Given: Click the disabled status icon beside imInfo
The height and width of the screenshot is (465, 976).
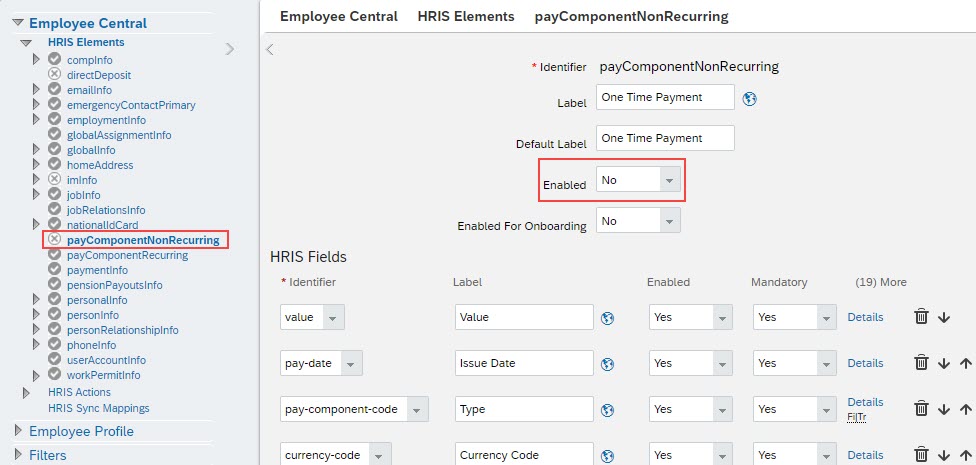Looking at the screenshot, I should [55, 179].
